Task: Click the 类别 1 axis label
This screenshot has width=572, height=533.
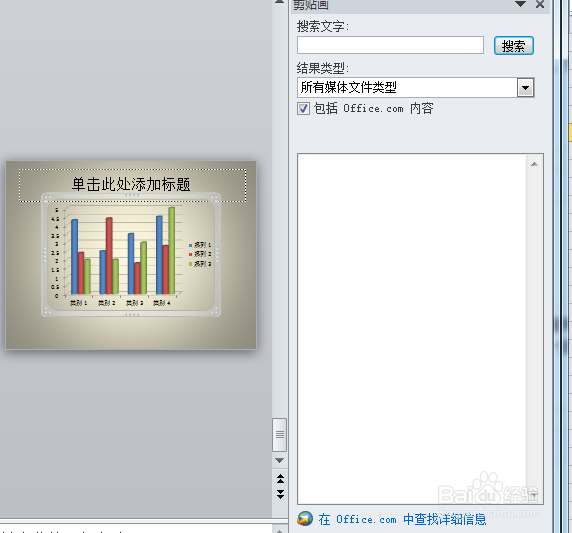Action: pyautogui.click(x=78, y=303)
